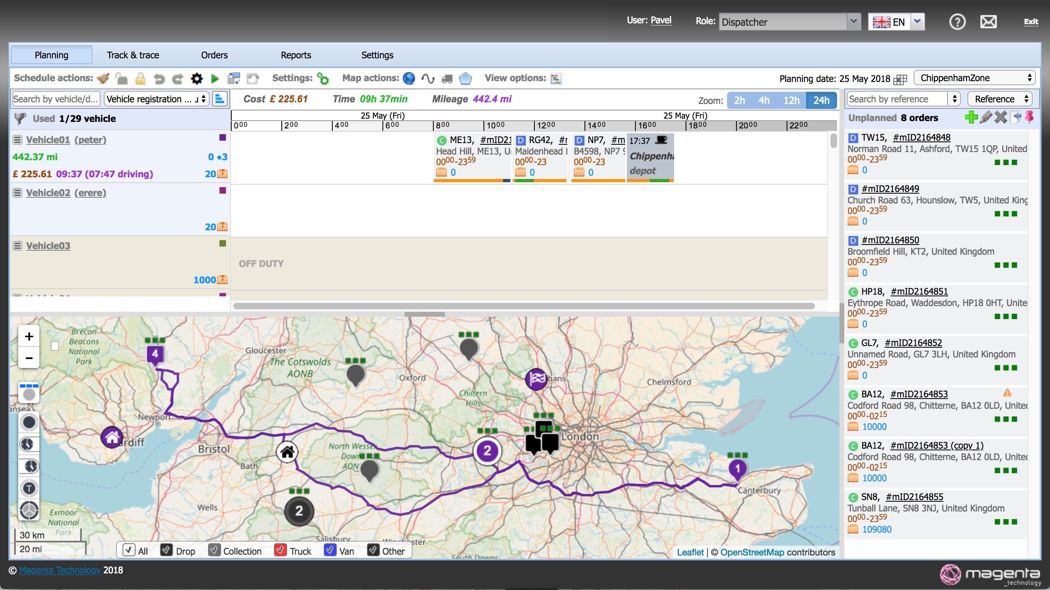This screenshot has height=590, width=1050.
Task: Run the schedule with the green play icon
Action: point(215,78)
